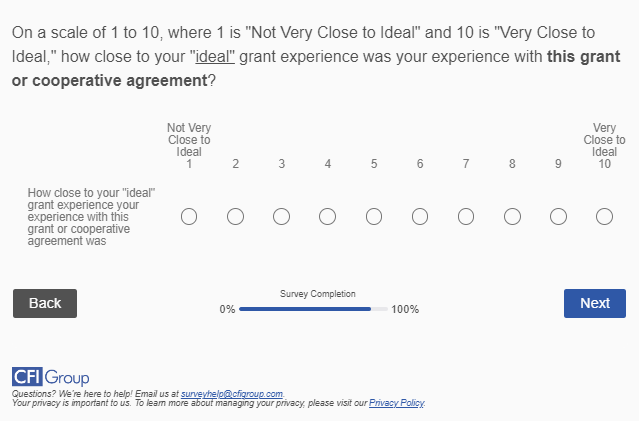Select rating 10 Very Close to Ideal
Viewport: 639px width, 421px height.
(x=604, y=216)
